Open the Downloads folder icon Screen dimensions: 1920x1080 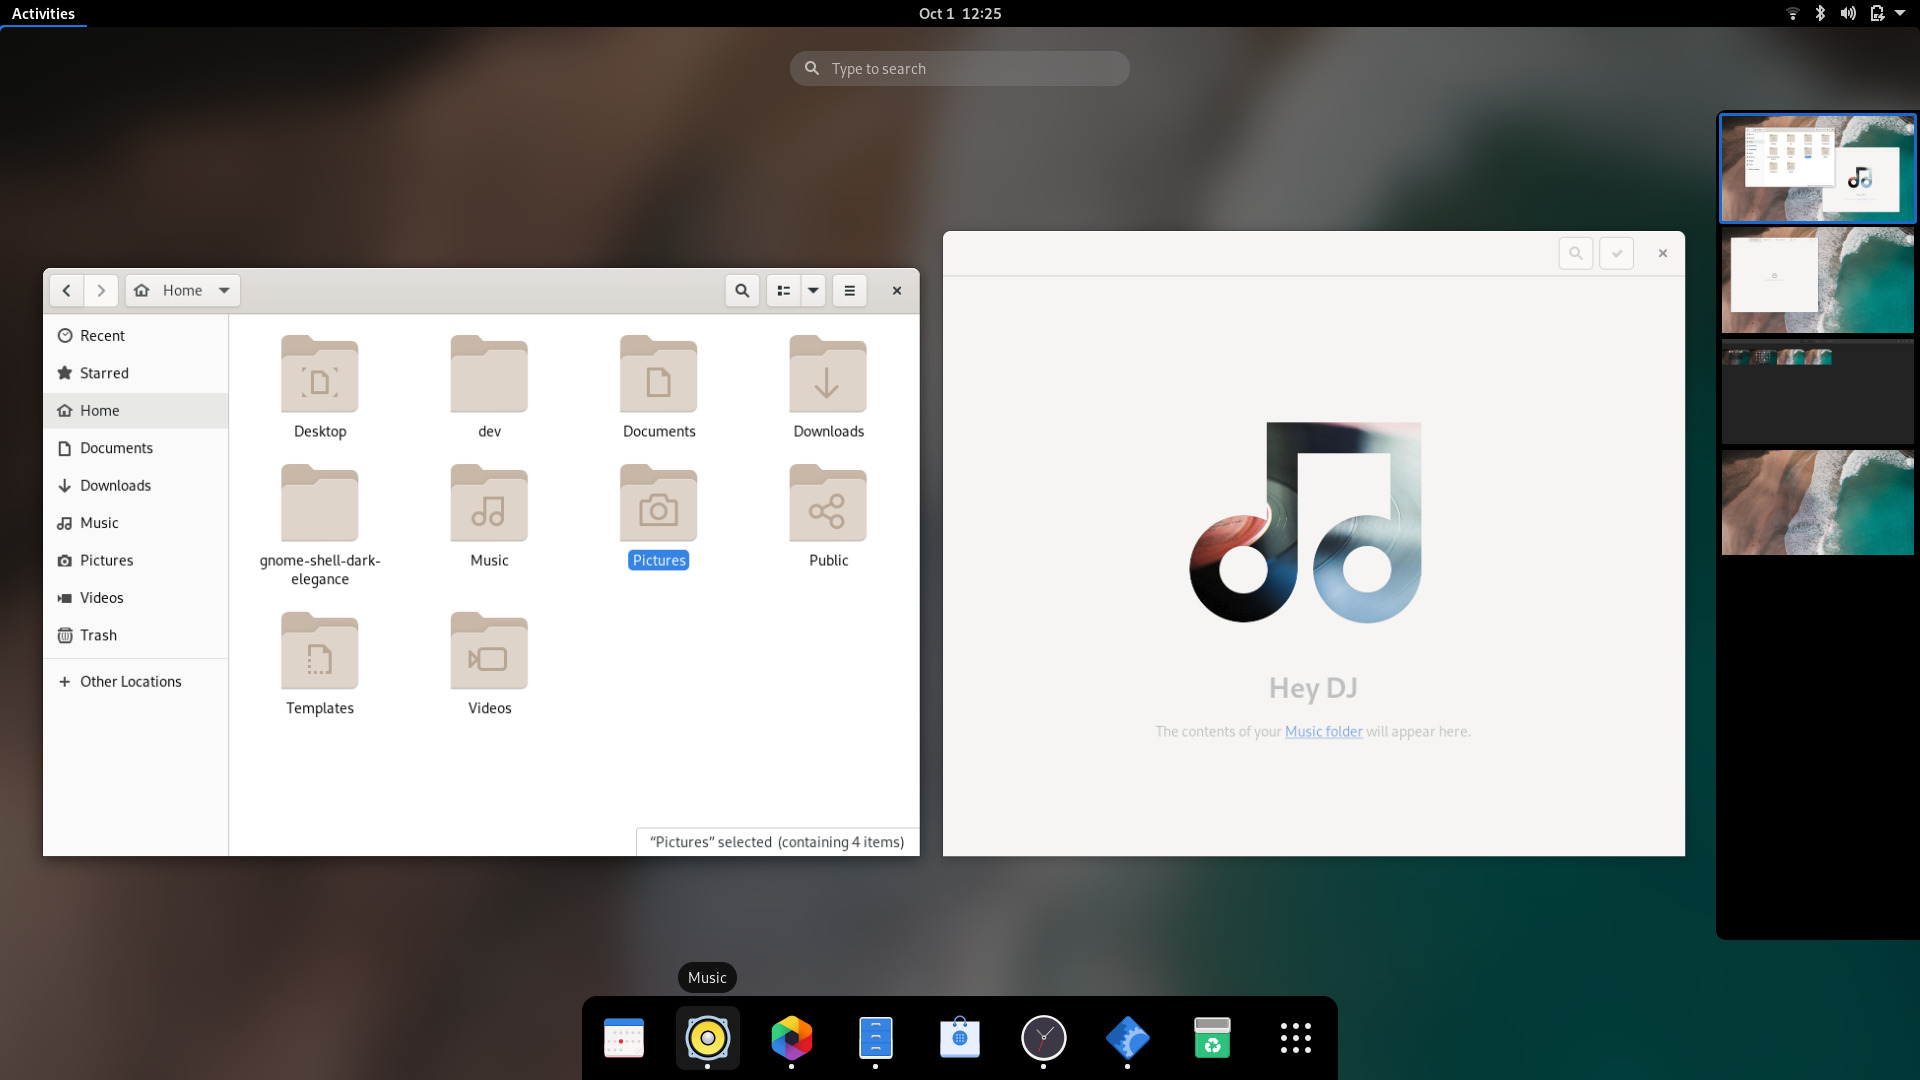pos(828,375)
